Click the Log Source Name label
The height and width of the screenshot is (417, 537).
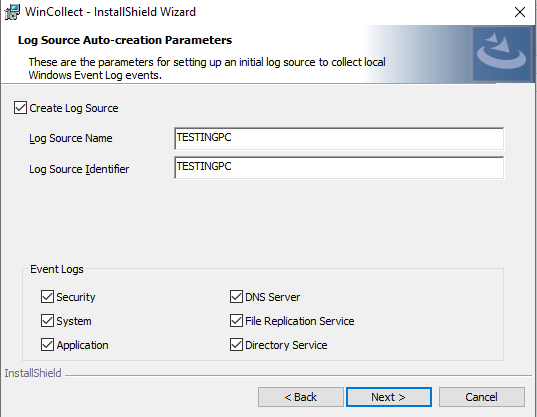[71, 138]
